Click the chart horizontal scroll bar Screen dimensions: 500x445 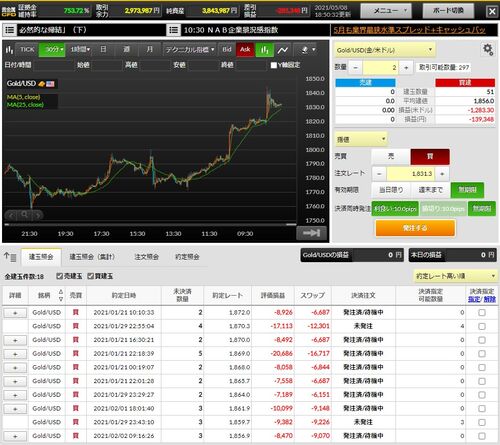pos(150,225)
